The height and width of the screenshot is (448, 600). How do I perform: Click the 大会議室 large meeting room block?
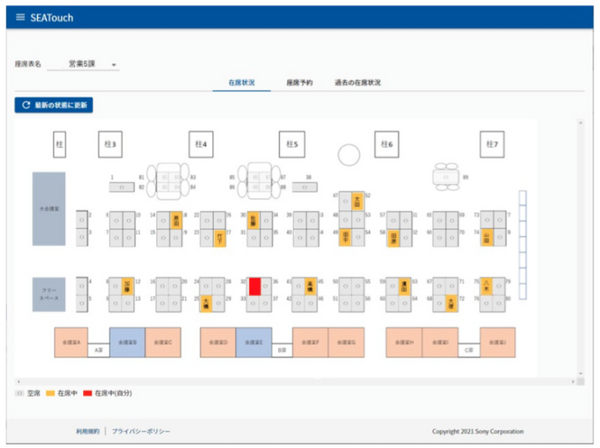point(49,209)
